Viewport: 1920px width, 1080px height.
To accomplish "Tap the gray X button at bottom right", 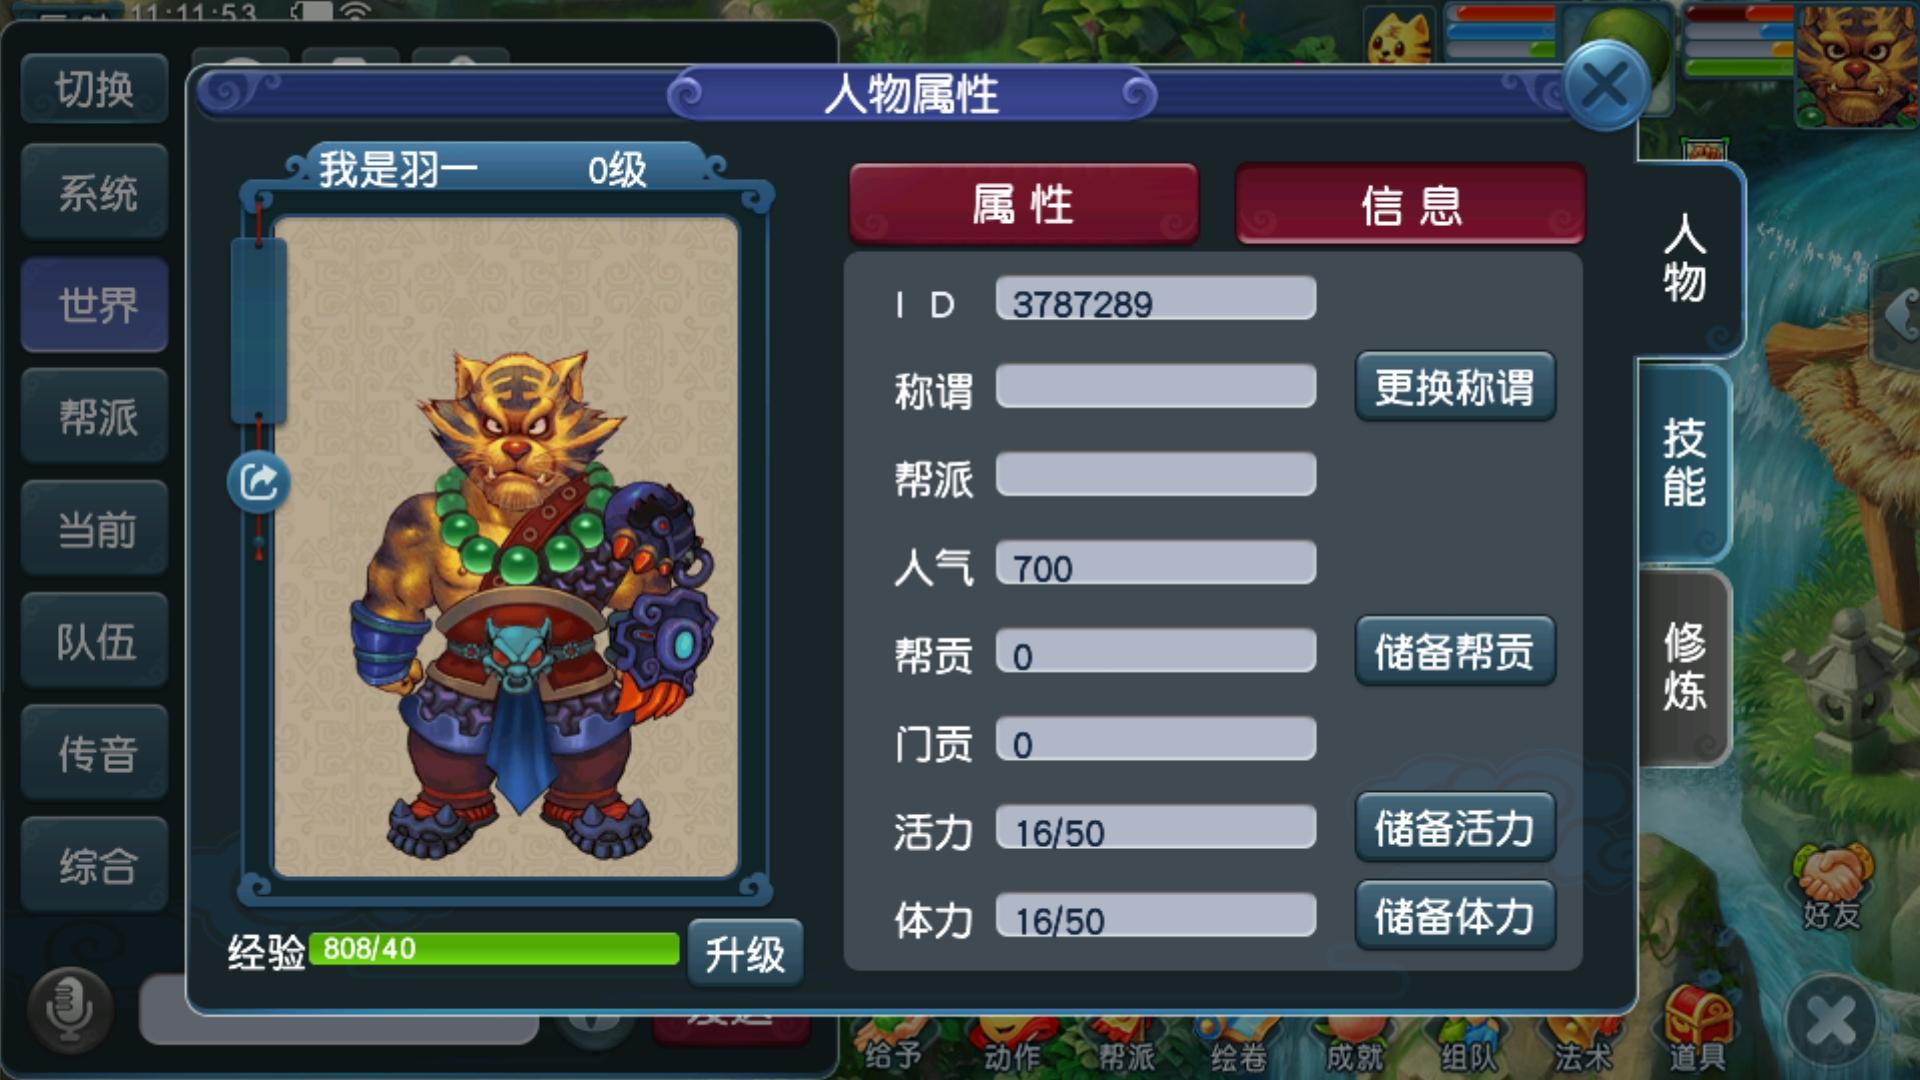I will pyautogui.click(x=1832, y=1022).
